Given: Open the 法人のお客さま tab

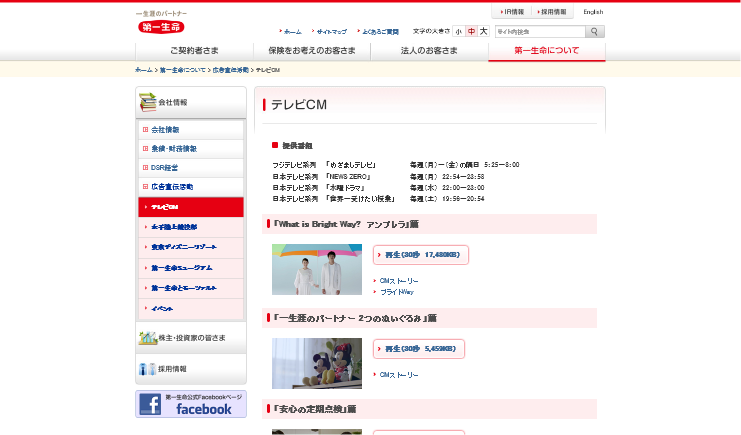Looking at the screenshot, I should coord(429,51).
